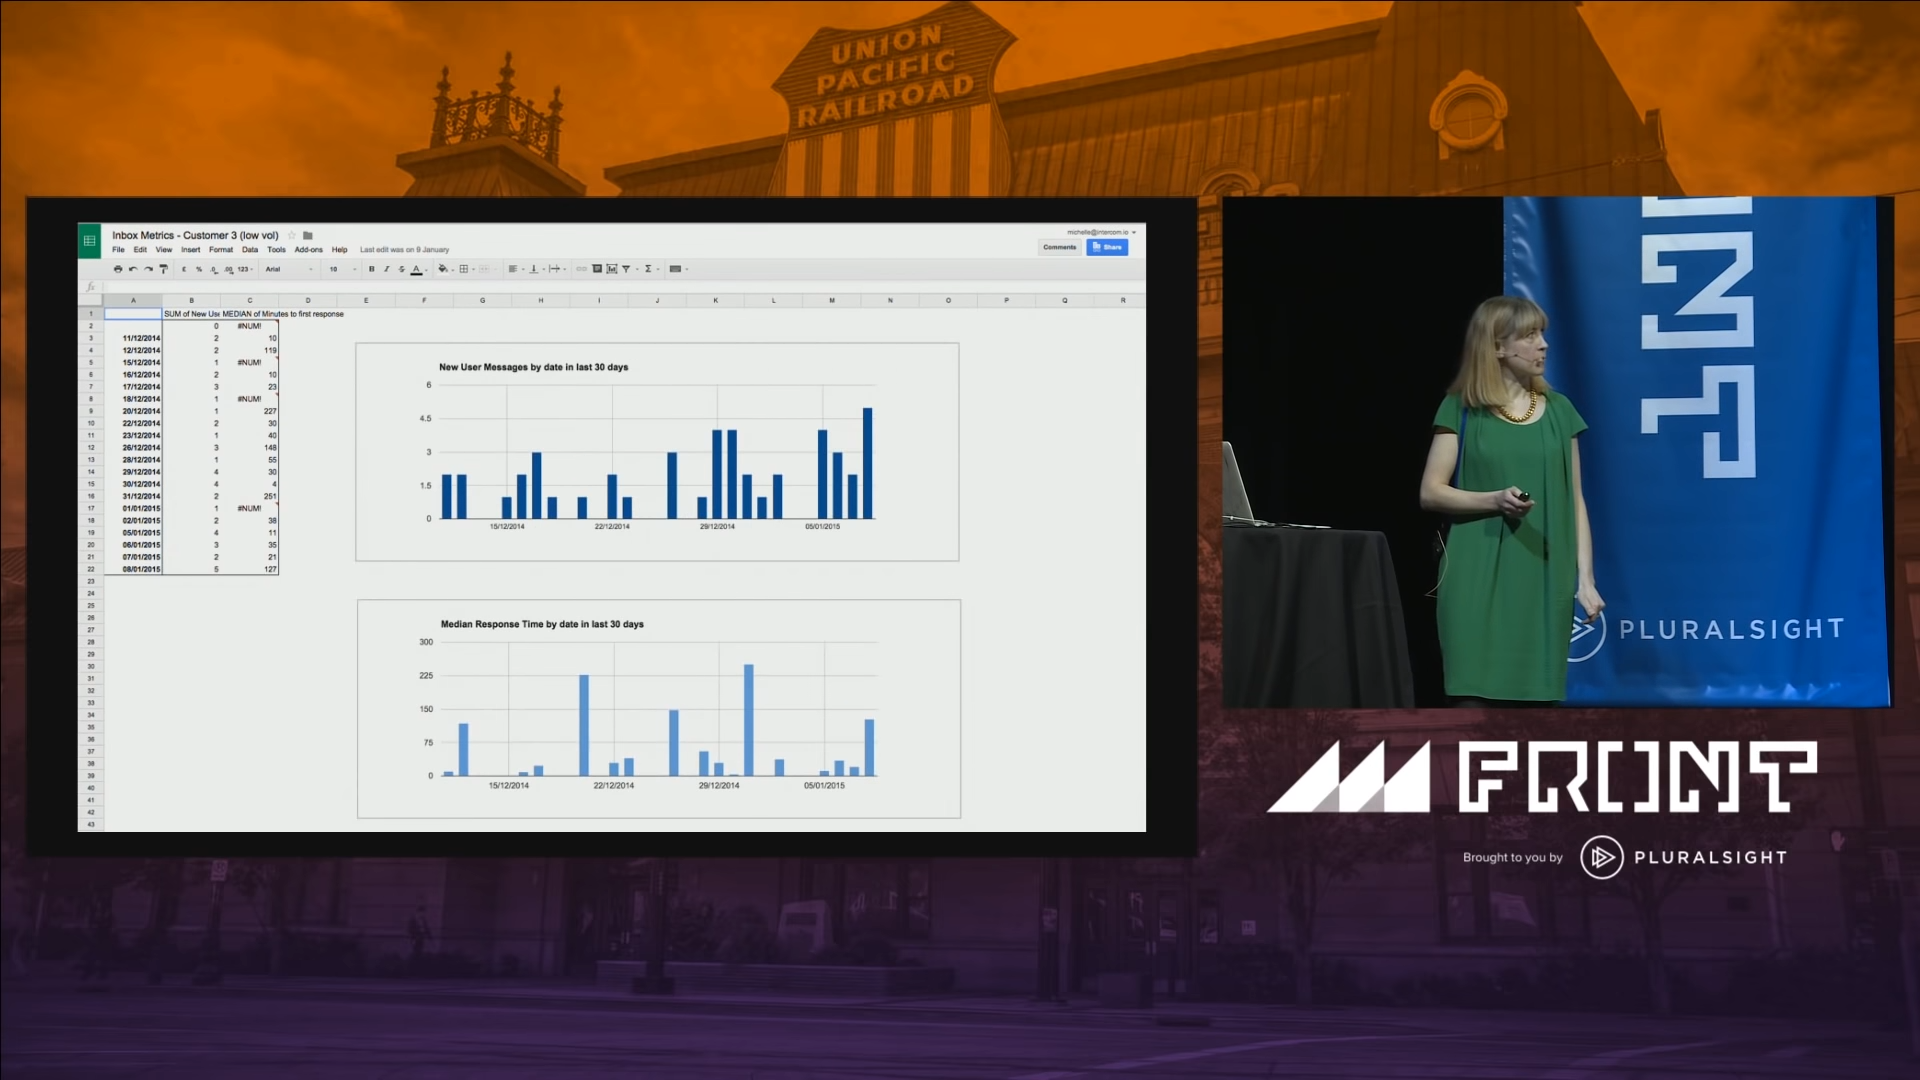
Task: Toggle bold formatting
Action: tap(372, 269)
